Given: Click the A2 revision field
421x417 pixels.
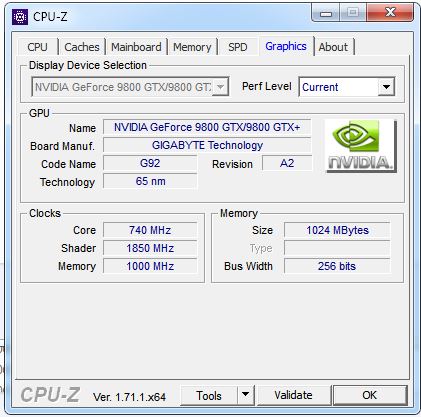Looking at the screenshot, I should pyautogui.click(x=287, y=163).
